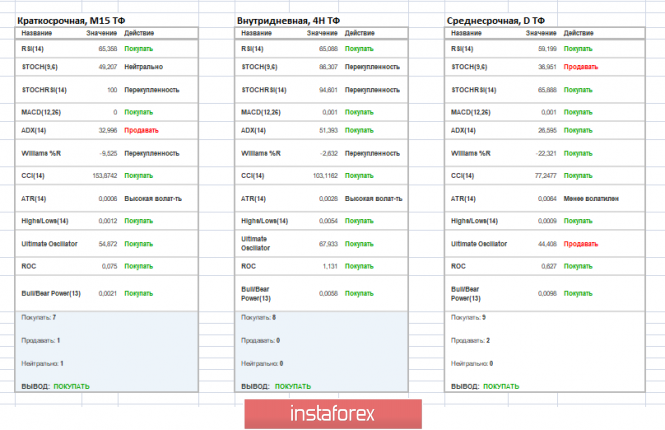
Task: Click Williams %R value -2,632 in 4H table
Action: click(329, 153)
